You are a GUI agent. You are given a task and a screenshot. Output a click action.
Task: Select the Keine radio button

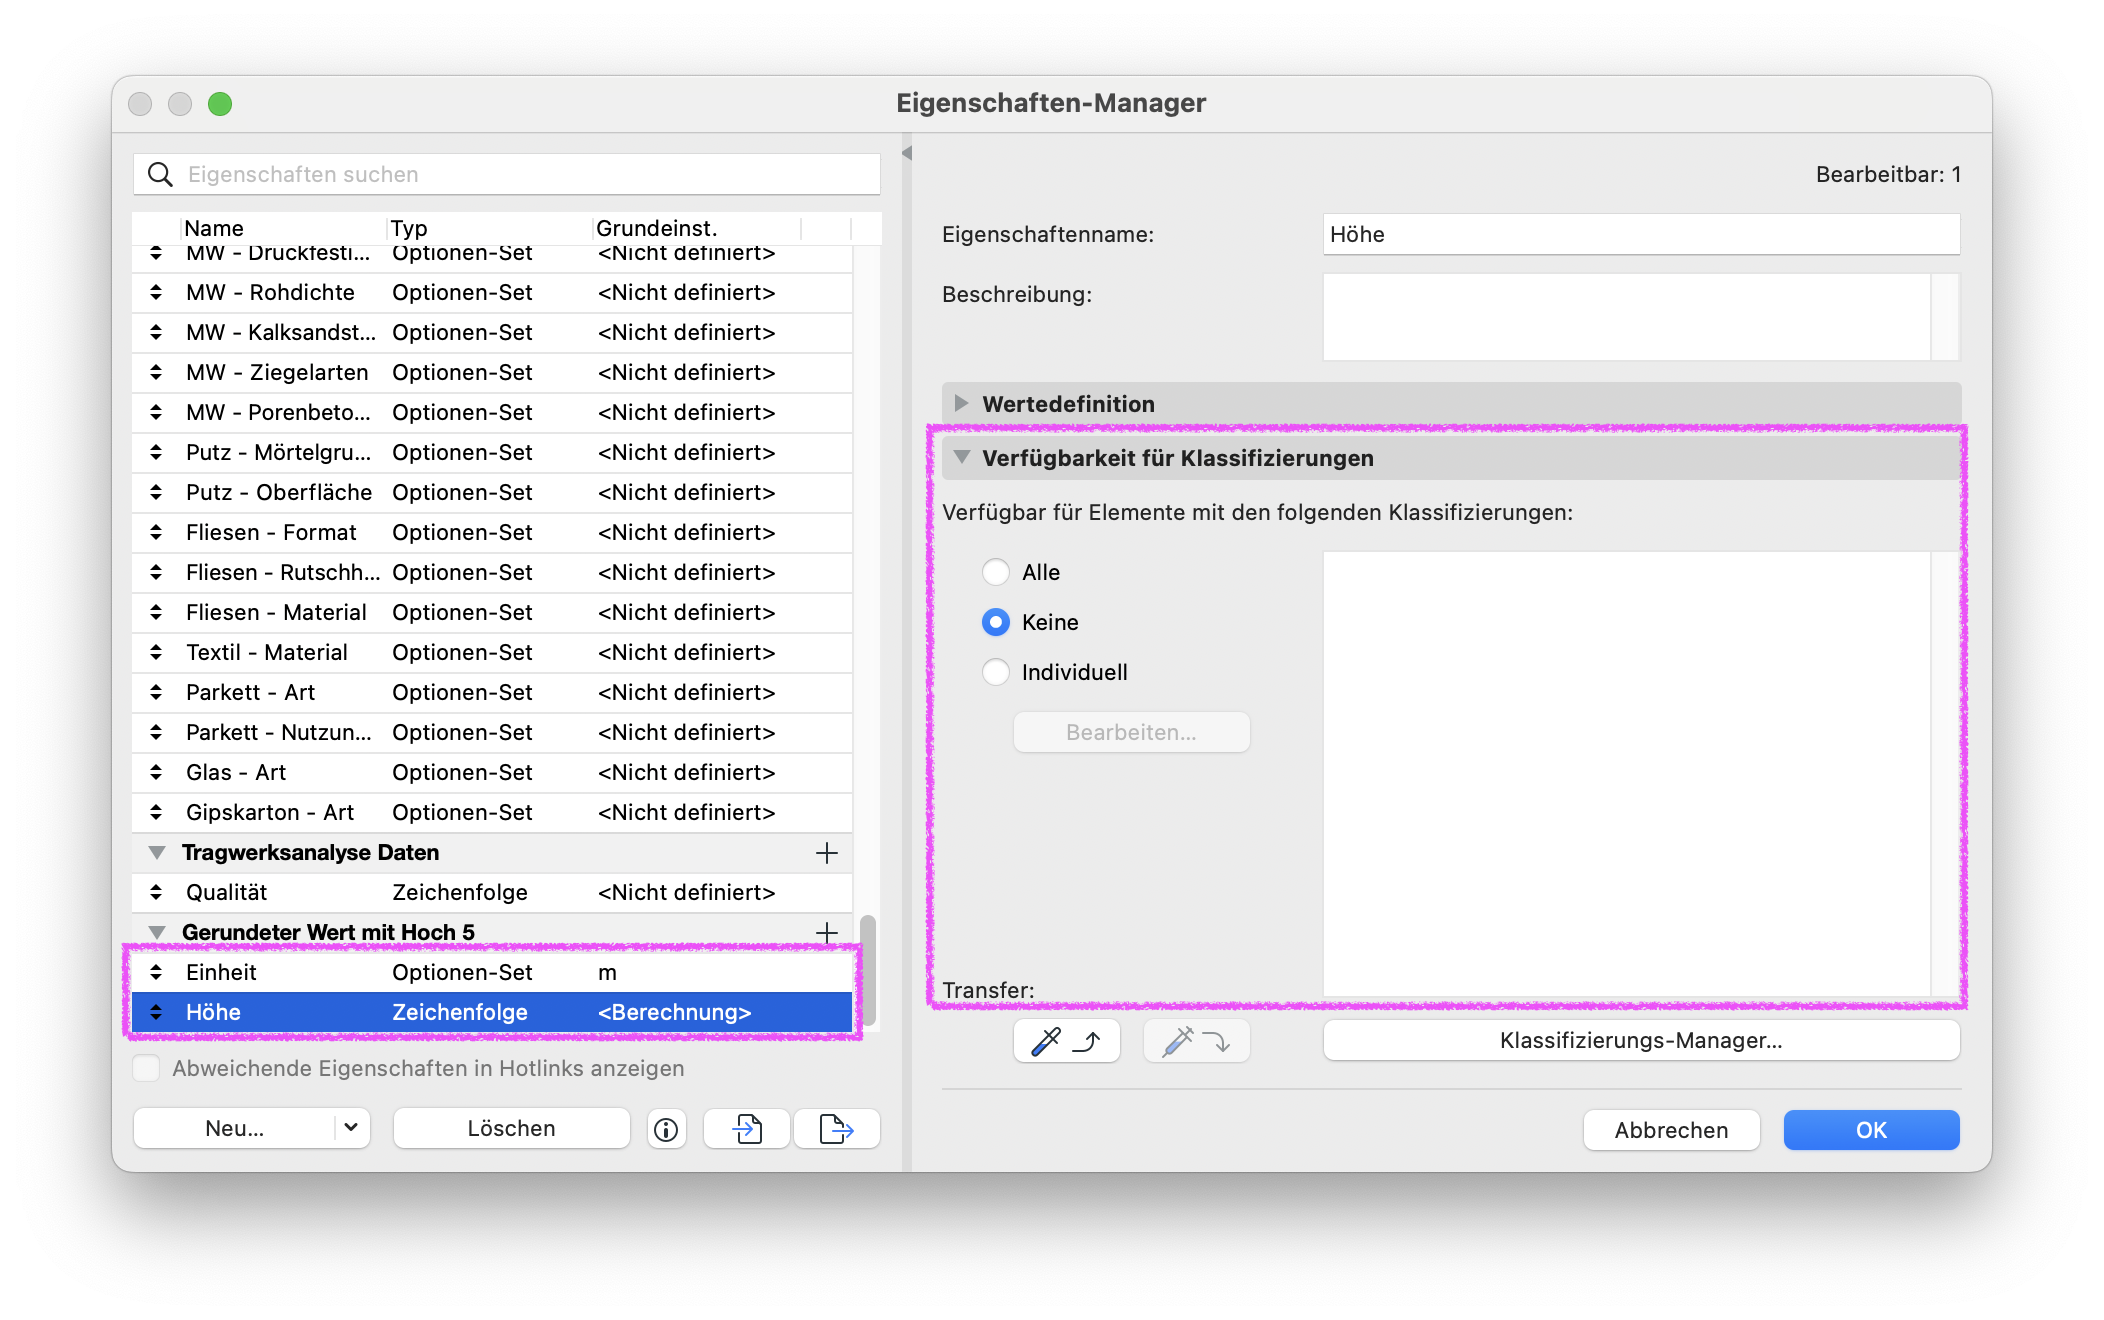coord(995,622)
